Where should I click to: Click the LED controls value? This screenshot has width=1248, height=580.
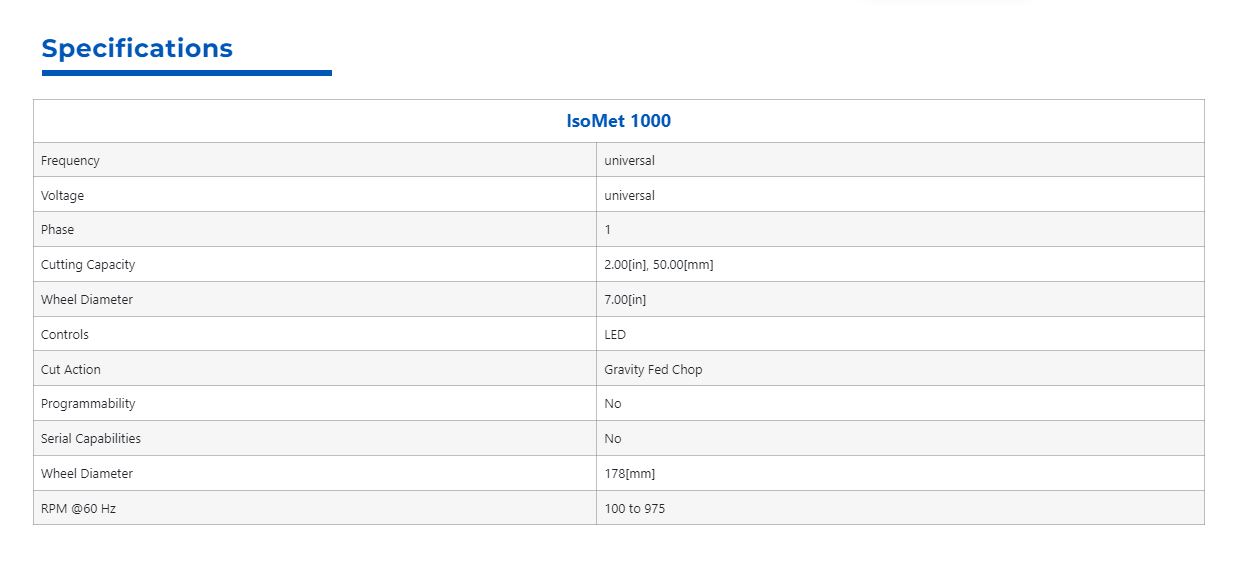pos(615,334)
